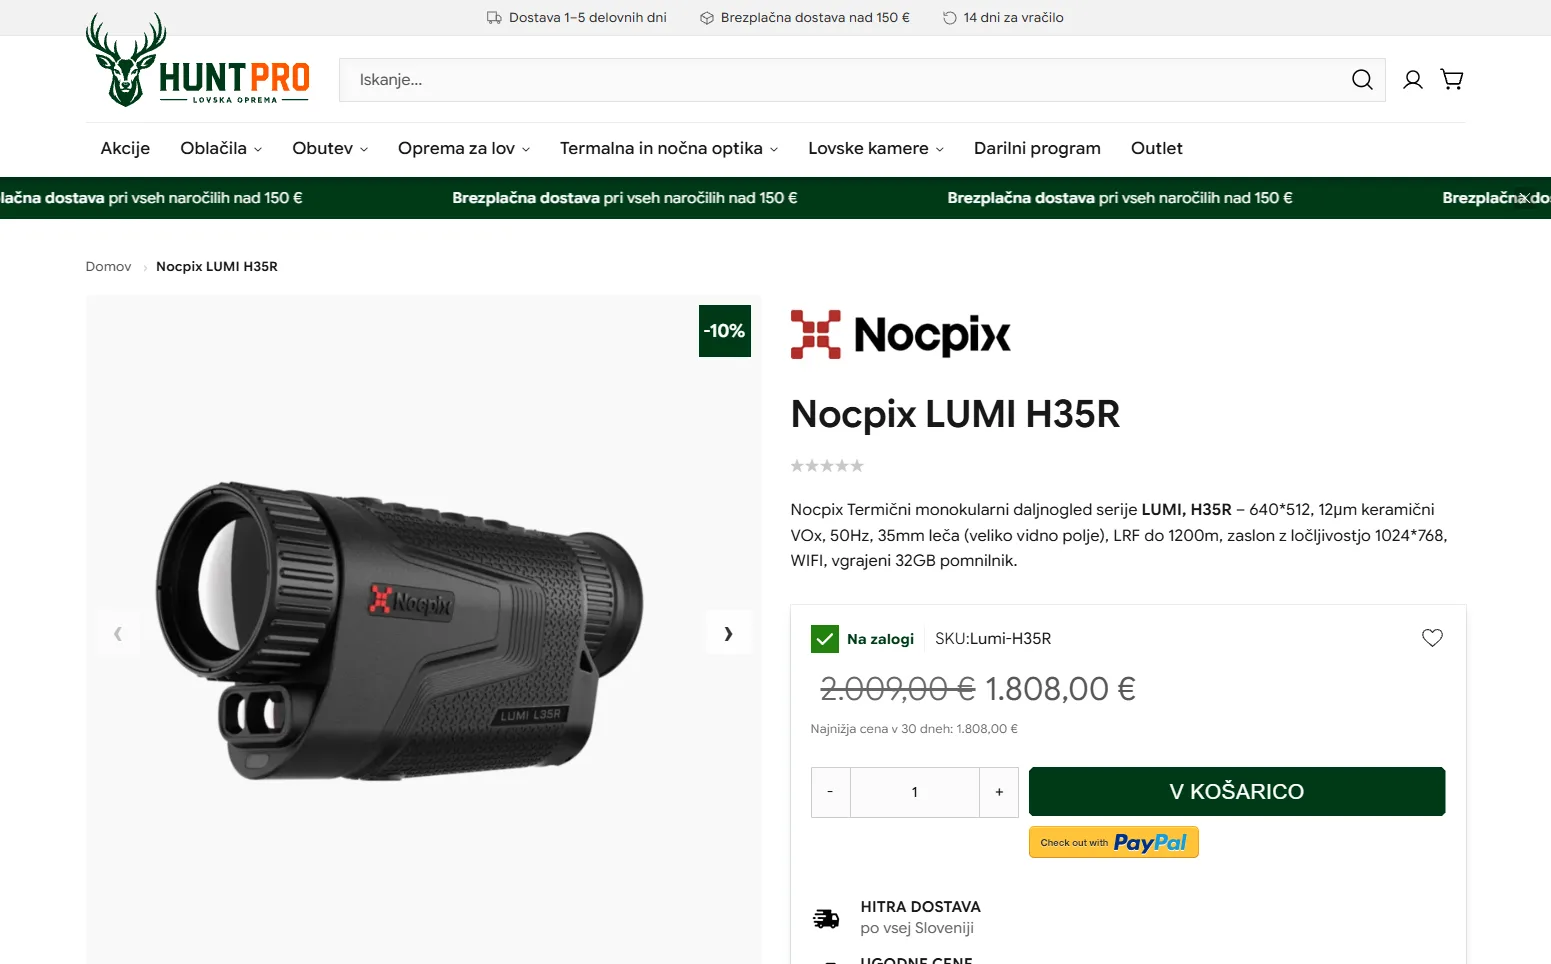Submit search with the magnifier icon
1551x964 pixels.
[1362, 80]
